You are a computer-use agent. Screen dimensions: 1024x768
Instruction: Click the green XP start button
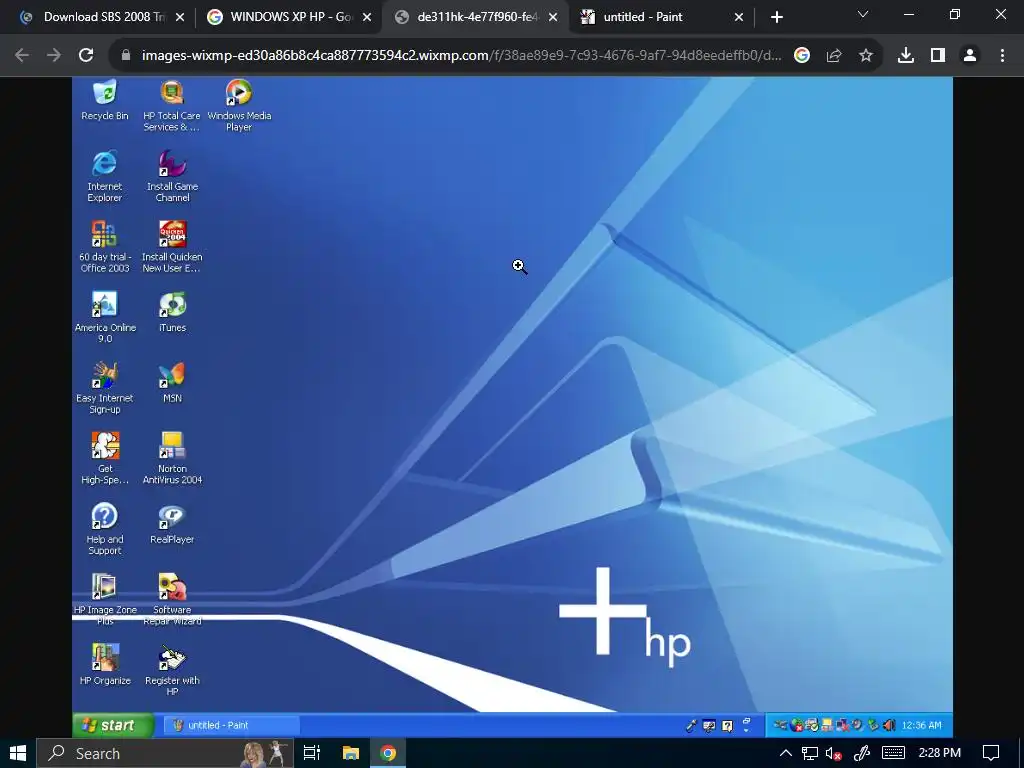pyautogui.click(x=113, y=725)
